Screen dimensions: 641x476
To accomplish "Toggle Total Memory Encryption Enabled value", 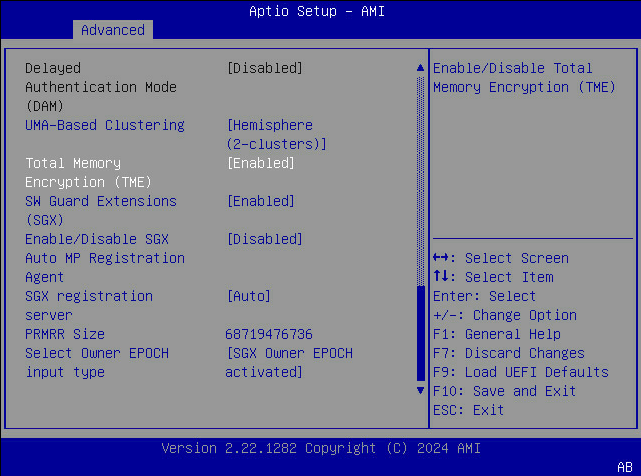I will [260, 163].
